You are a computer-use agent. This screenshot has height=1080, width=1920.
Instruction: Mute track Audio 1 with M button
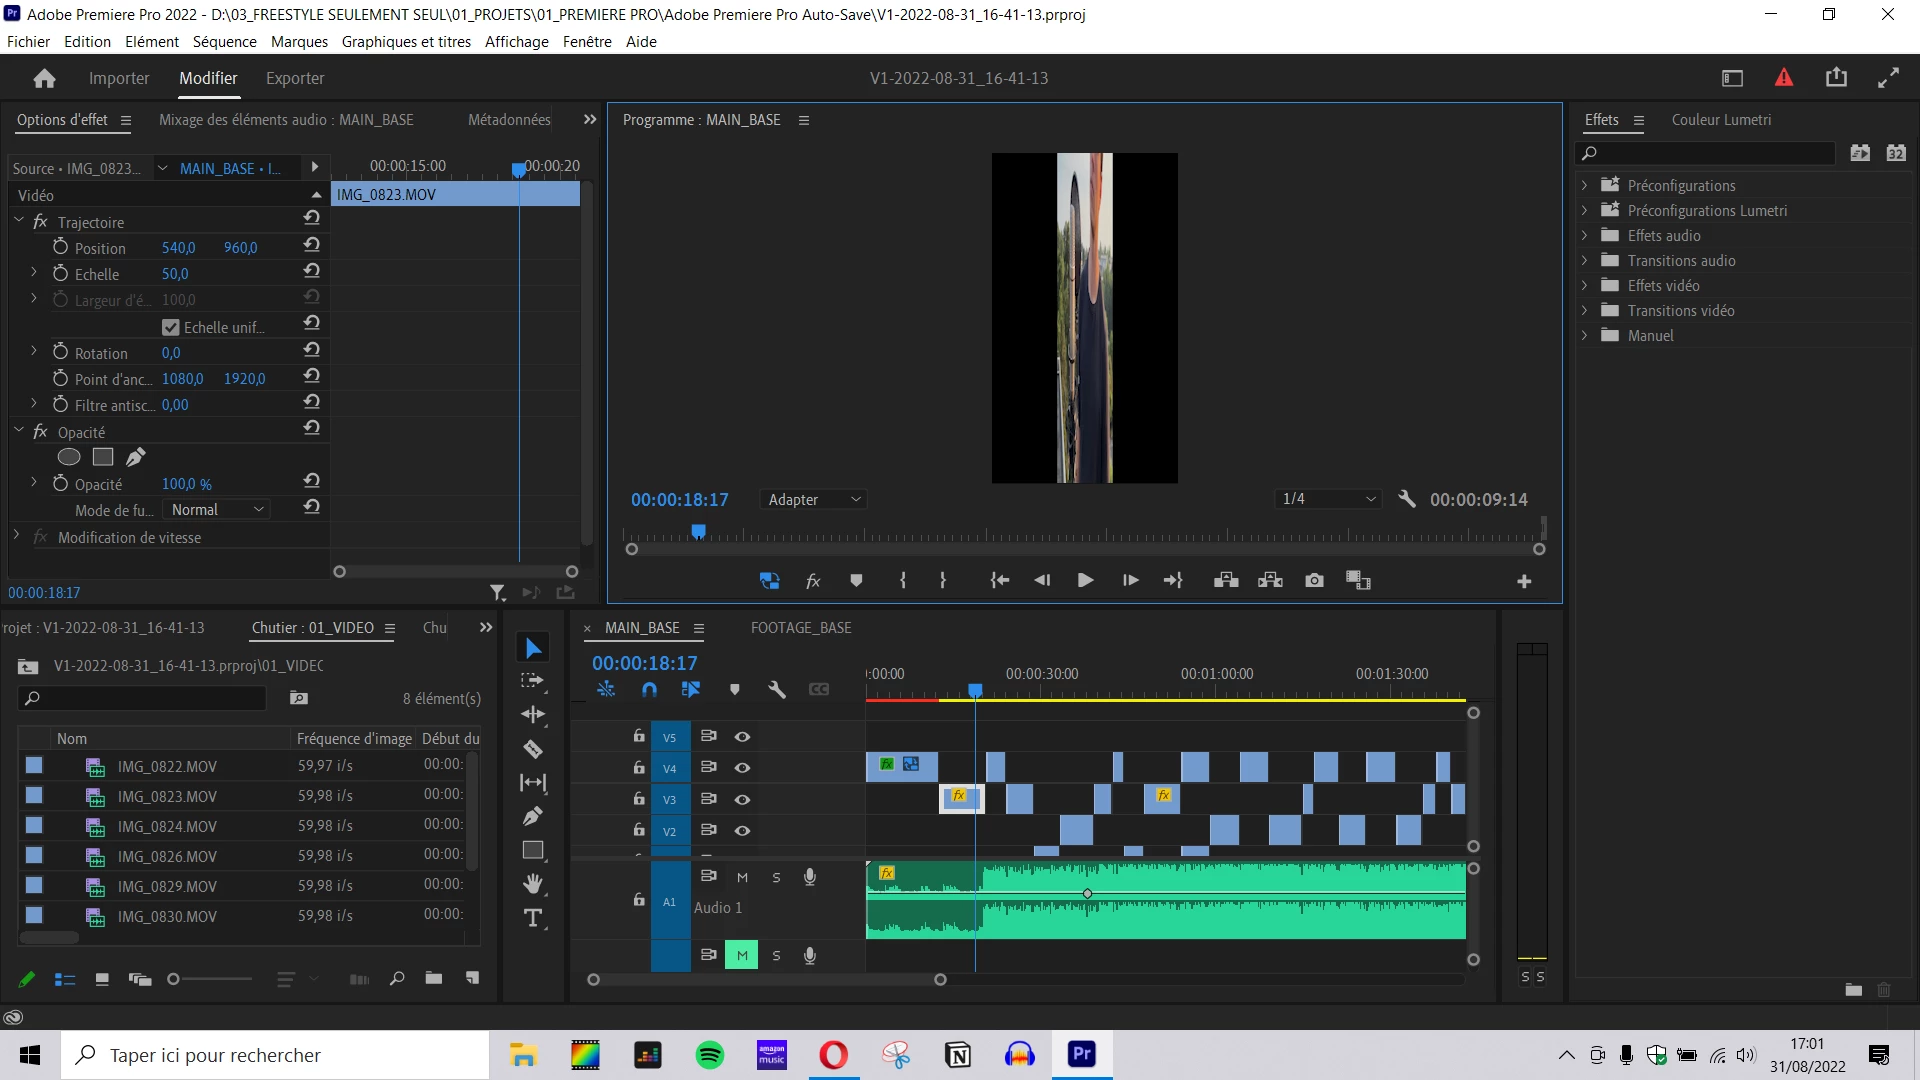point(742,877)
